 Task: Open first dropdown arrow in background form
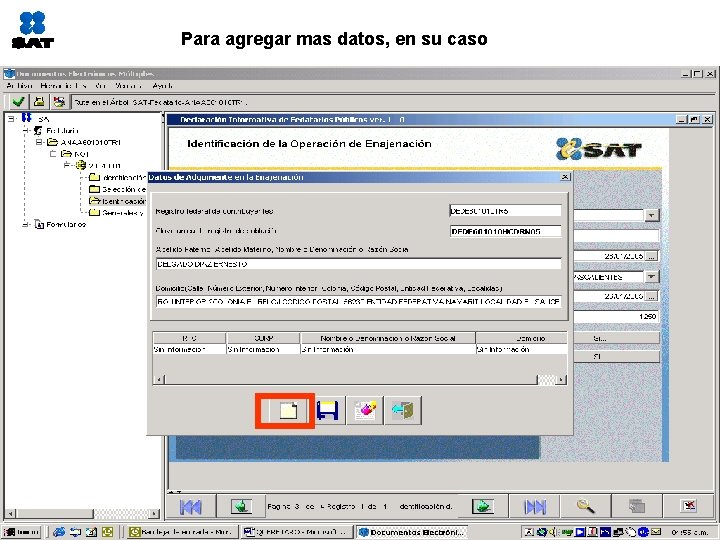click(x=652, y=215)
